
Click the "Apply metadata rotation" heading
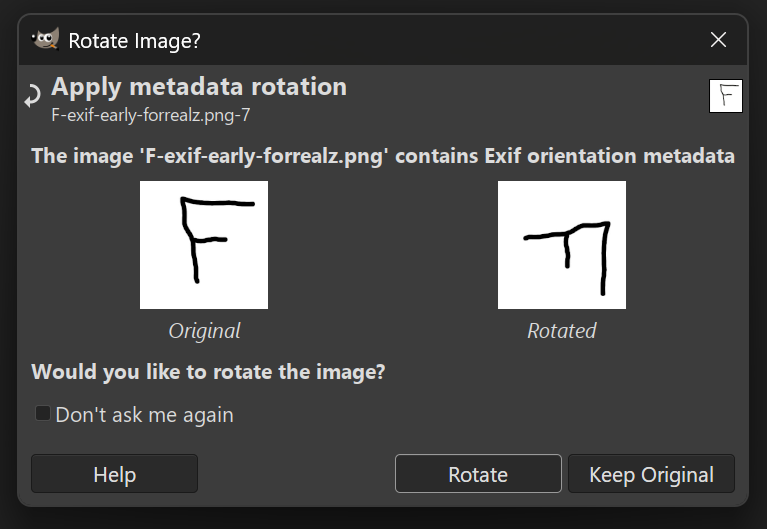tap(199, 87)
